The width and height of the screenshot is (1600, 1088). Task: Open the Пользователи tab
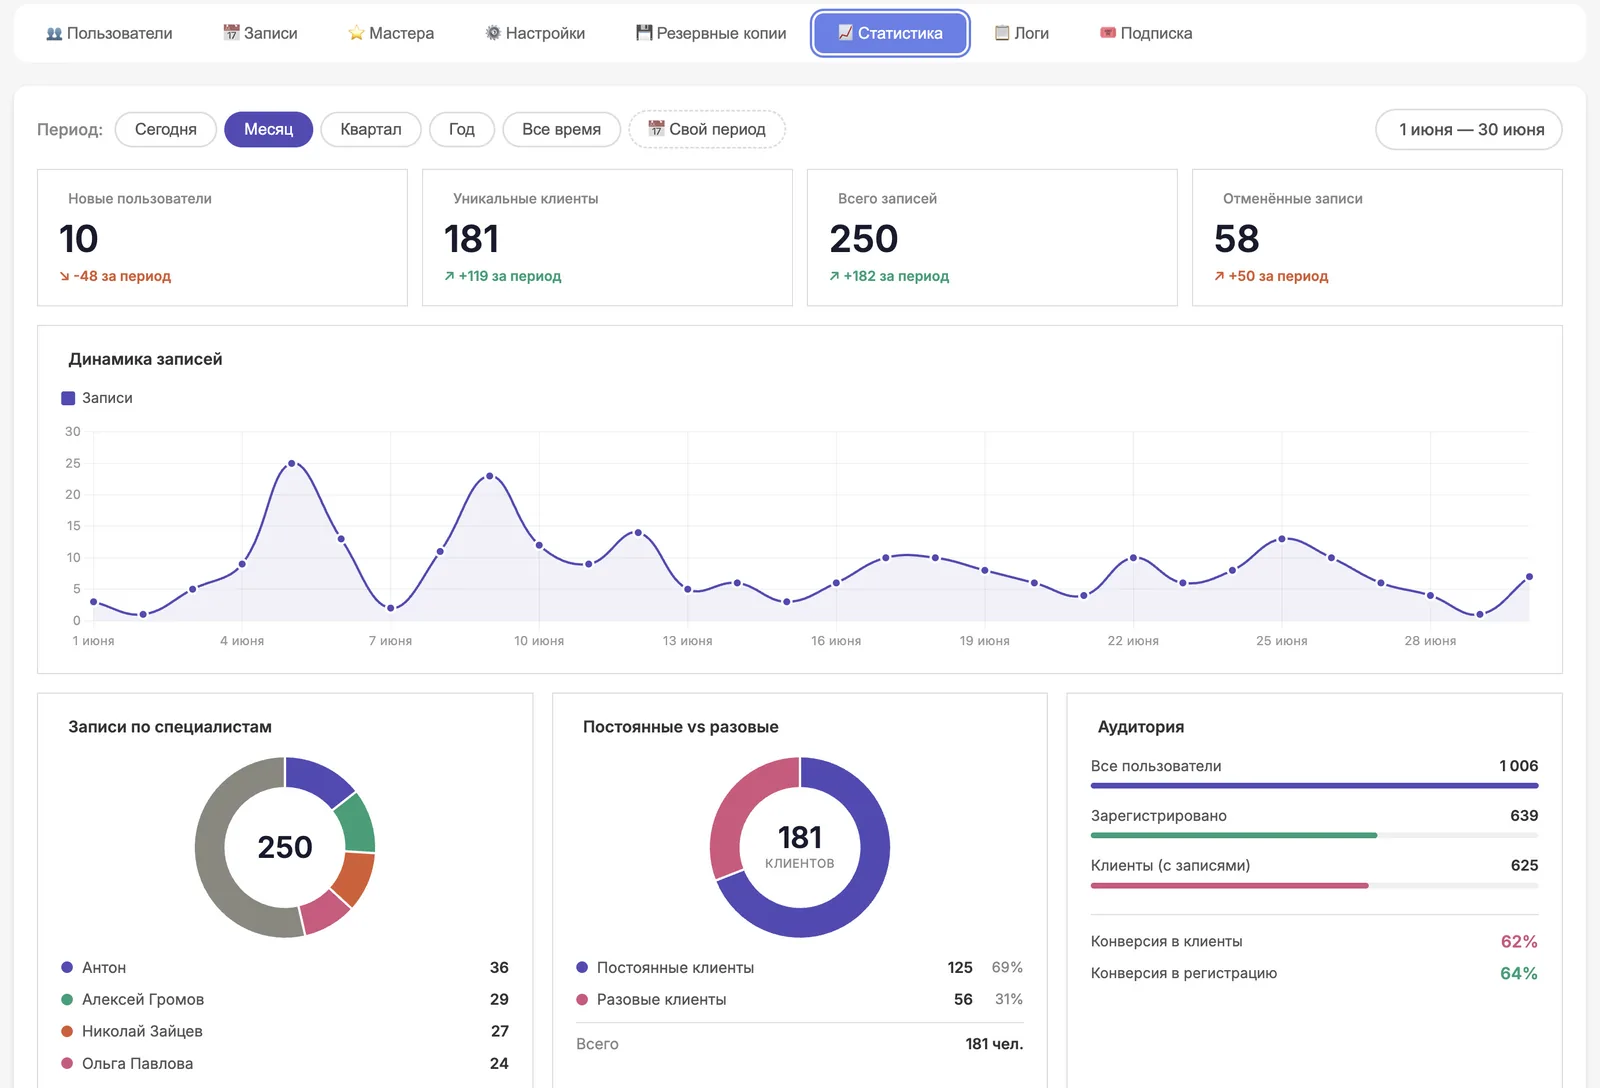click(109, 33)
